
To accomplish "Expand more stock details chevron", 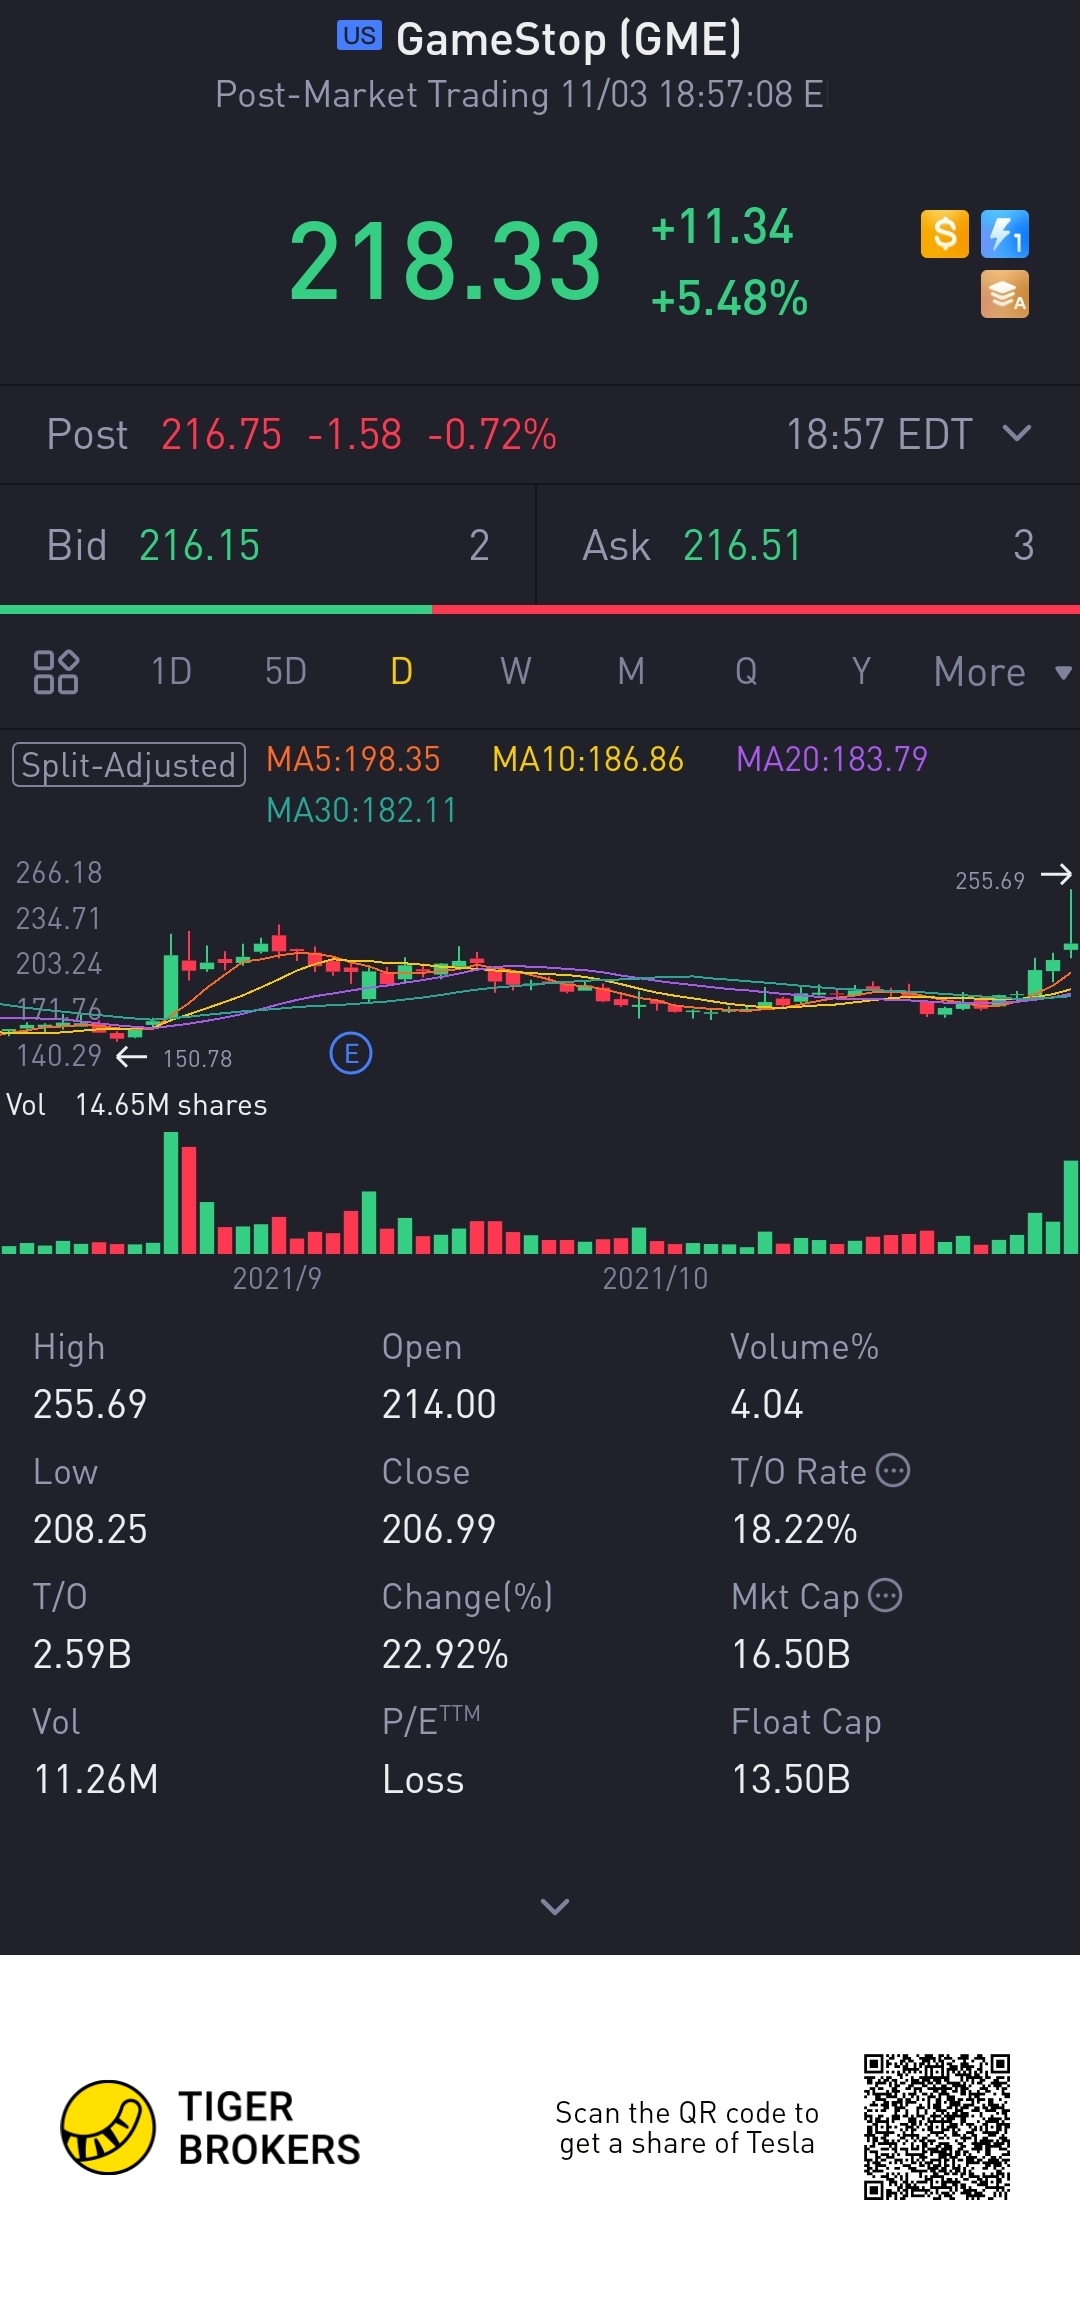I will (x=555, y=1906).
